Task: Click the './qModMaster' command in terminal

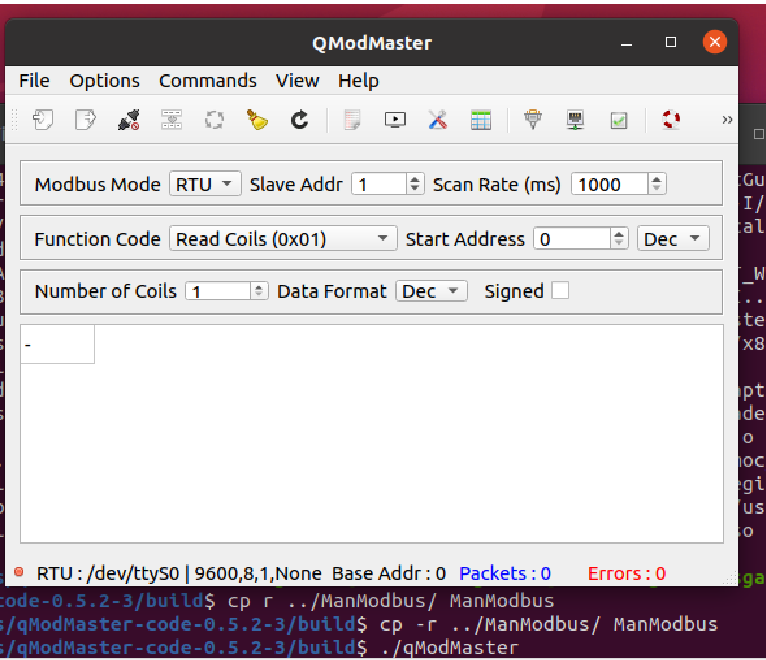Action: pyautogui.click(x=449, y=648)
